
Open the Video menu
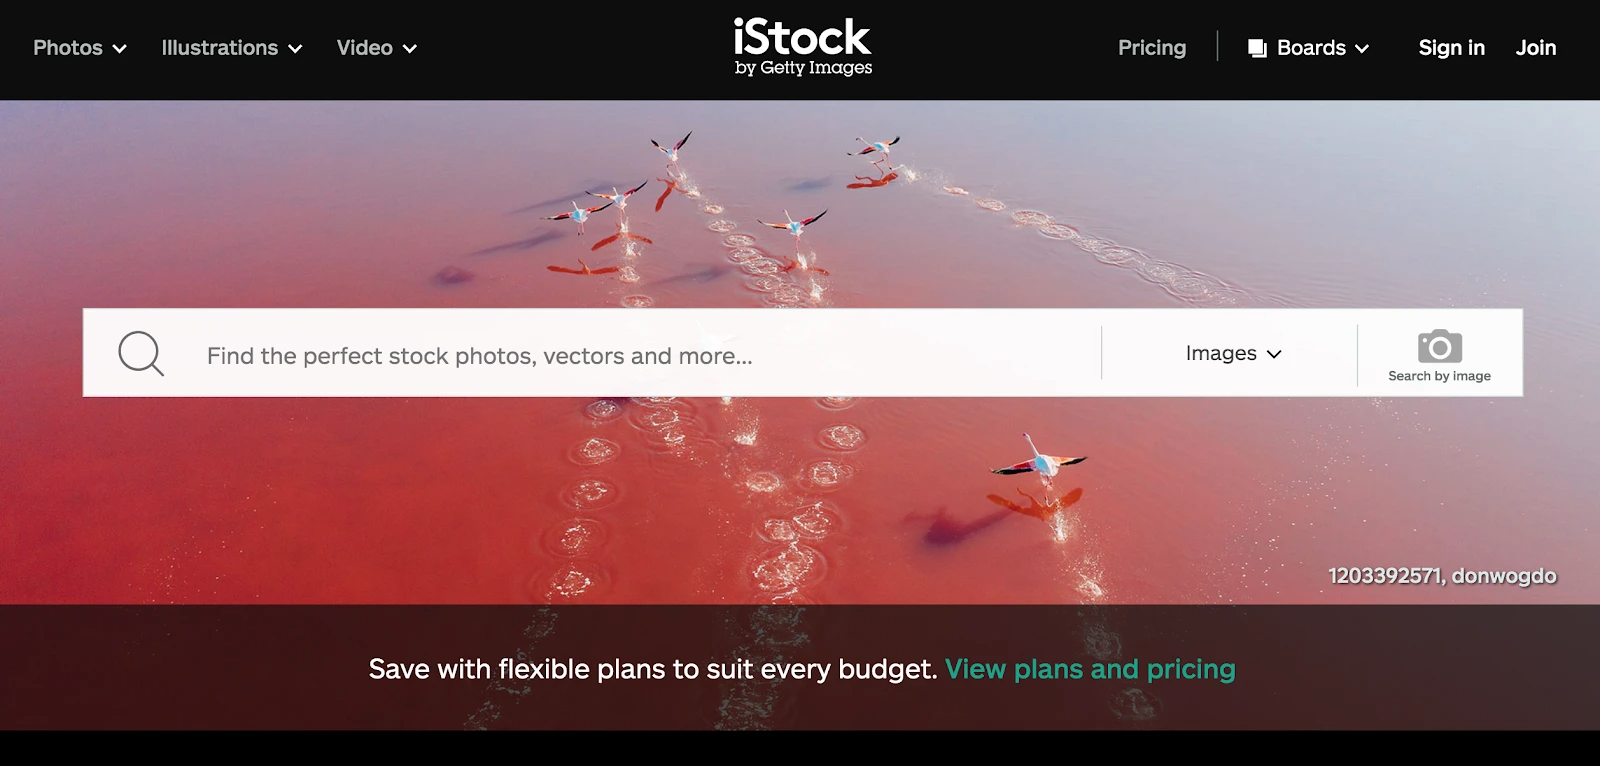tap(377, 48)
